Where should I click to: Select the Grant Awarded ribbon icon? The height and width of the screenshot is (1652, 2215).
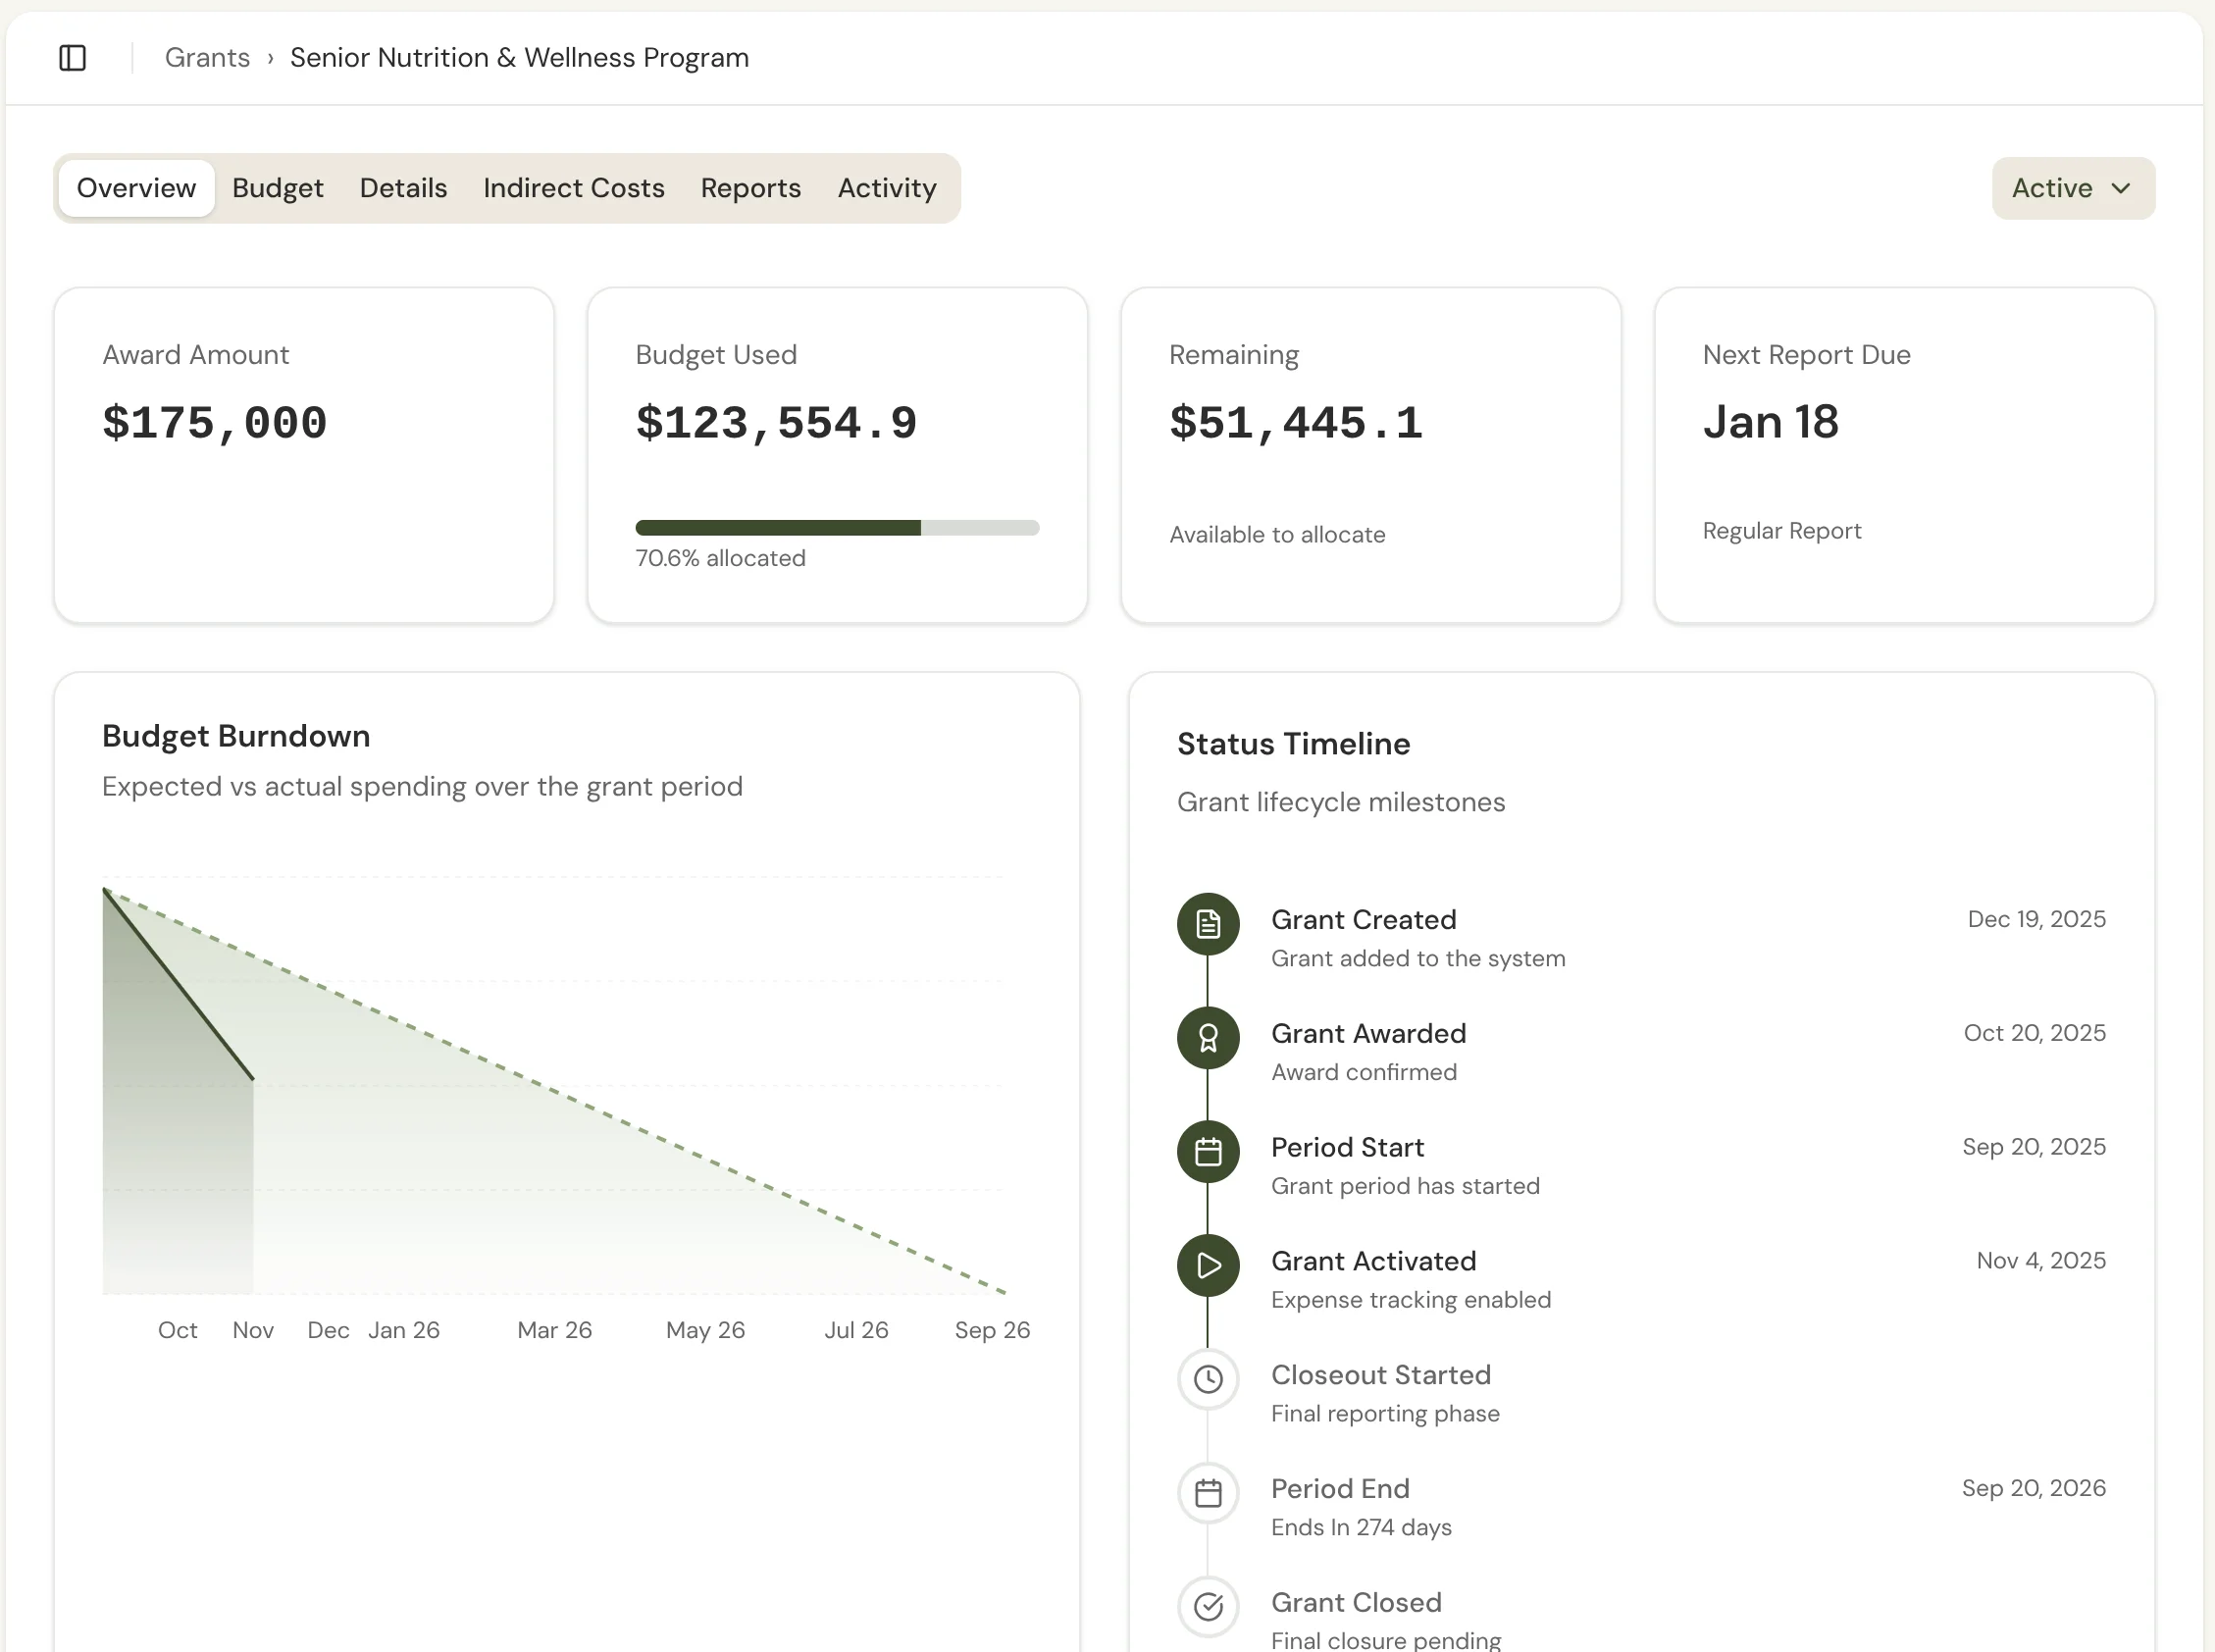pos(1207,1038)
